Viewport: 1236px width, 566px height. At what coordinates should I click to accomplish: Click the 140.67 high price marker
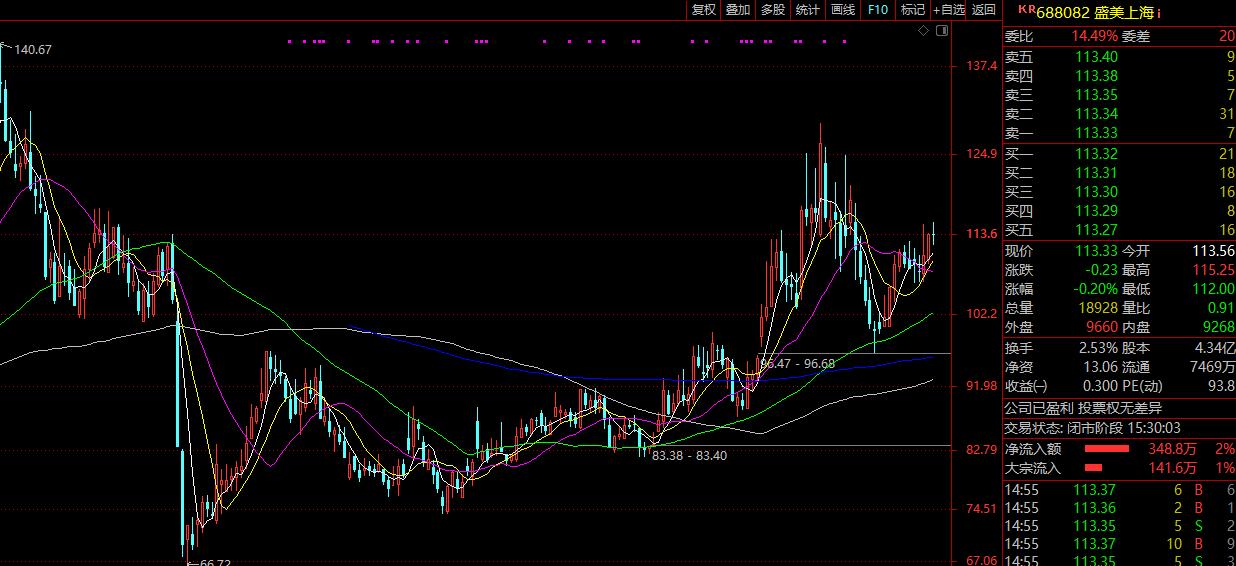pos(32,49)
